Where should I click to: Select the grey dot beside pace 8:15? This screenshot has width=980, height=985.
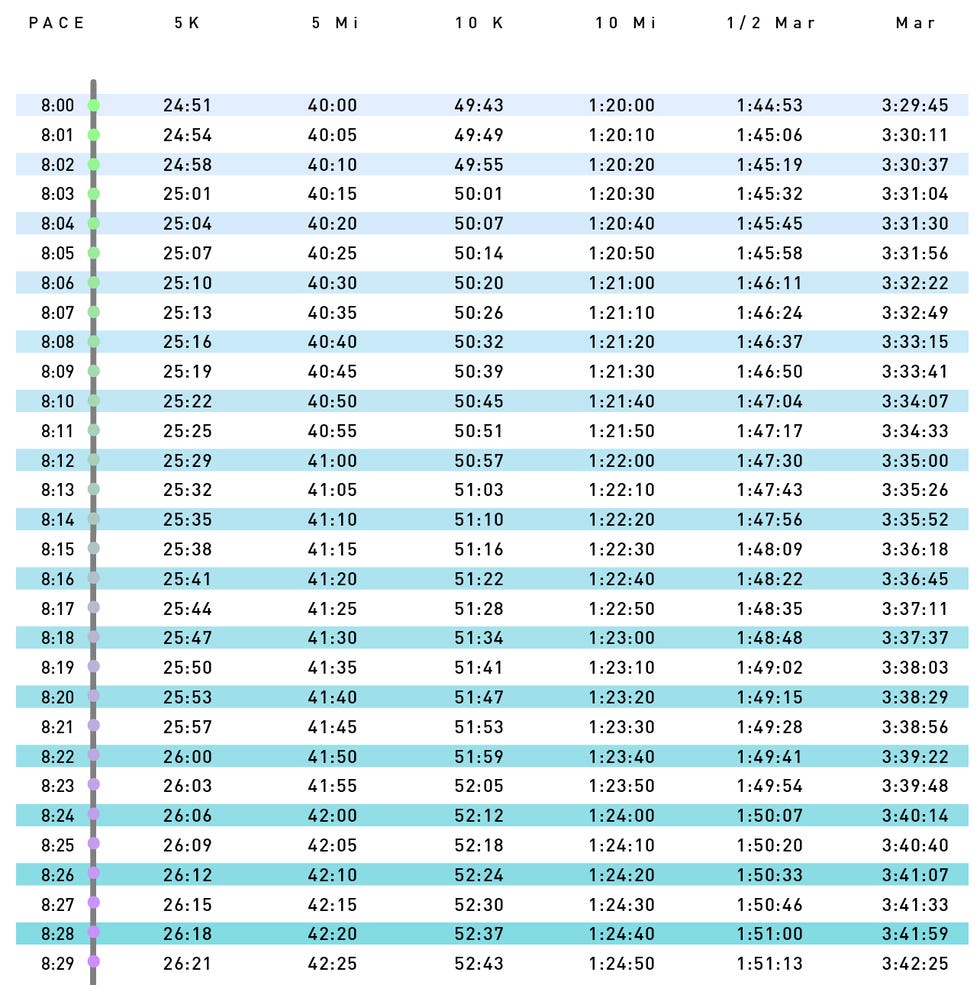(94, 548)
